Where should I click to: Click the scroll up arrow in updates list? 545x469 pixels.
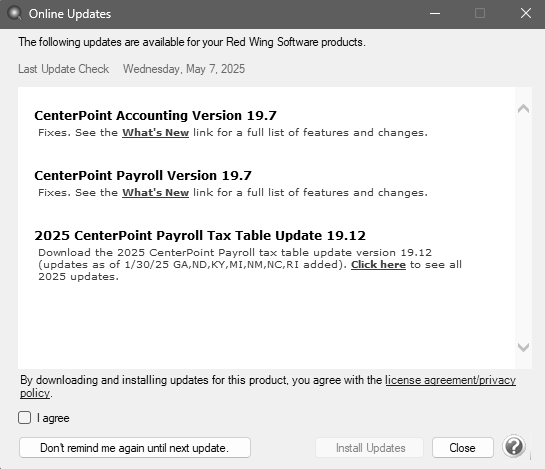pyautogui.click(x=523, y=109)
